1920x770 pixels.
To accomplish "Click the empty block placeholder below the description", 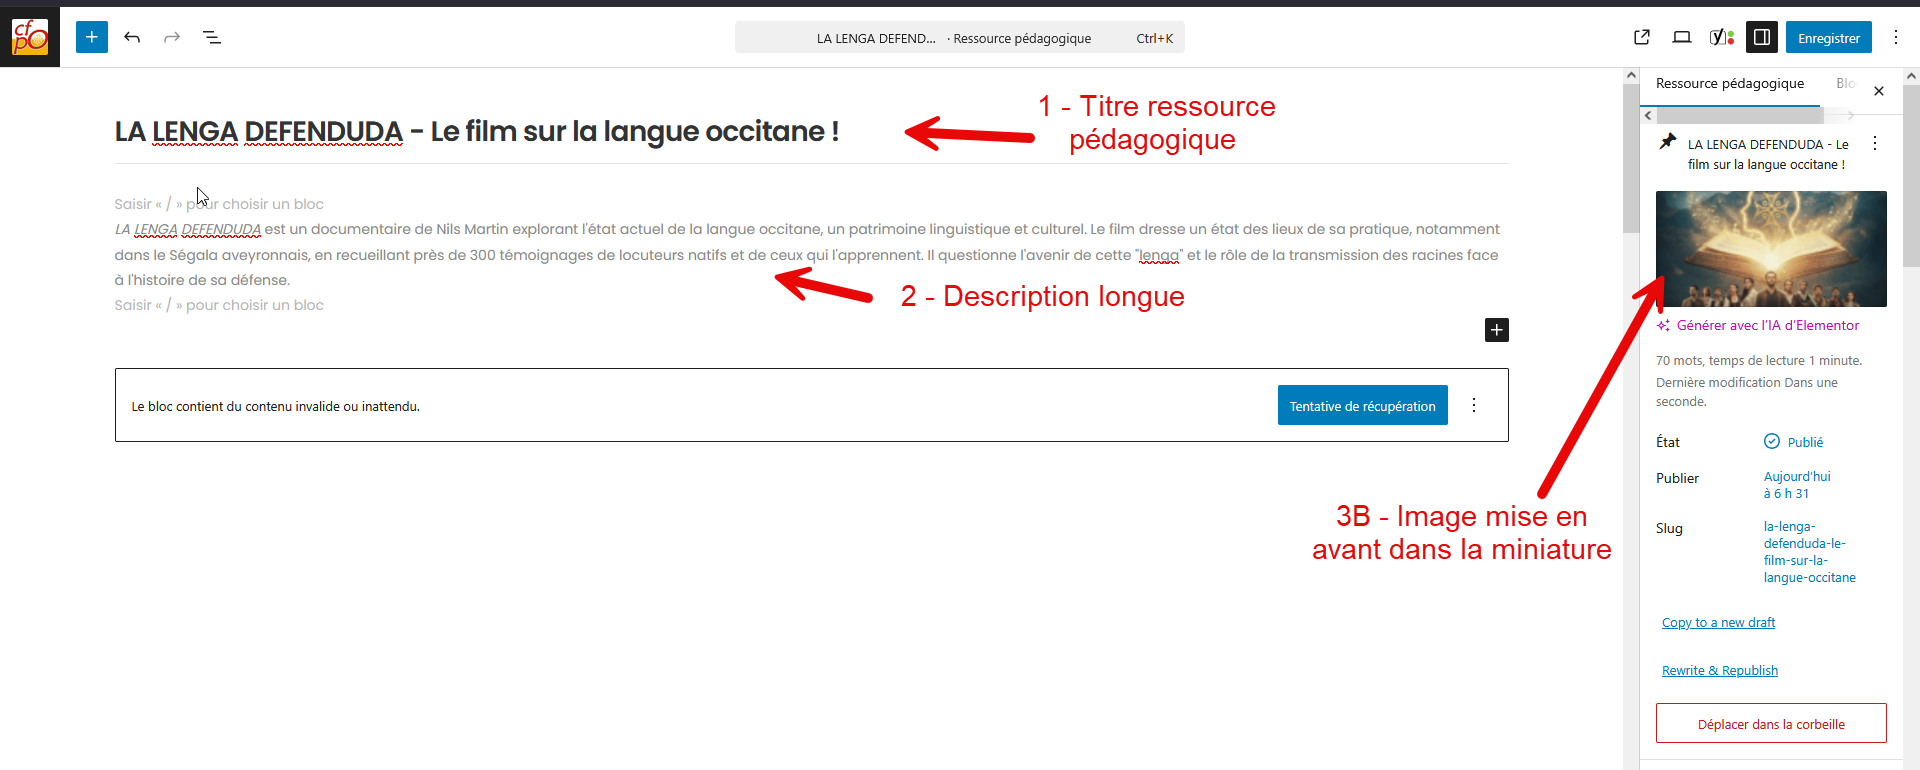I will pos(219,305).
